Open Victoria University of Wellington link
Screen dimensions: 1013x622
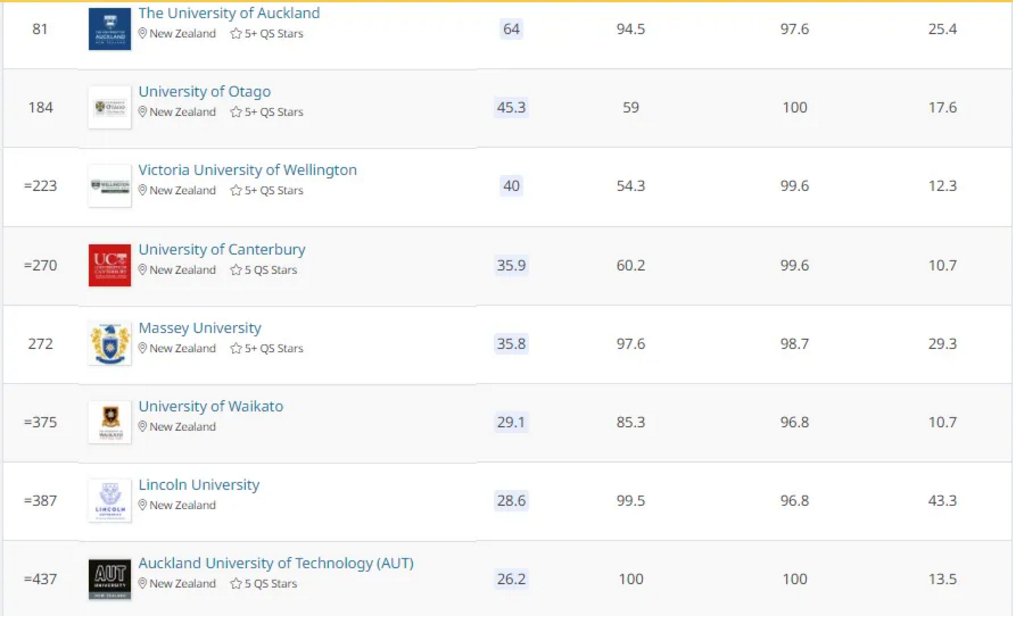(x=247, y=170)
